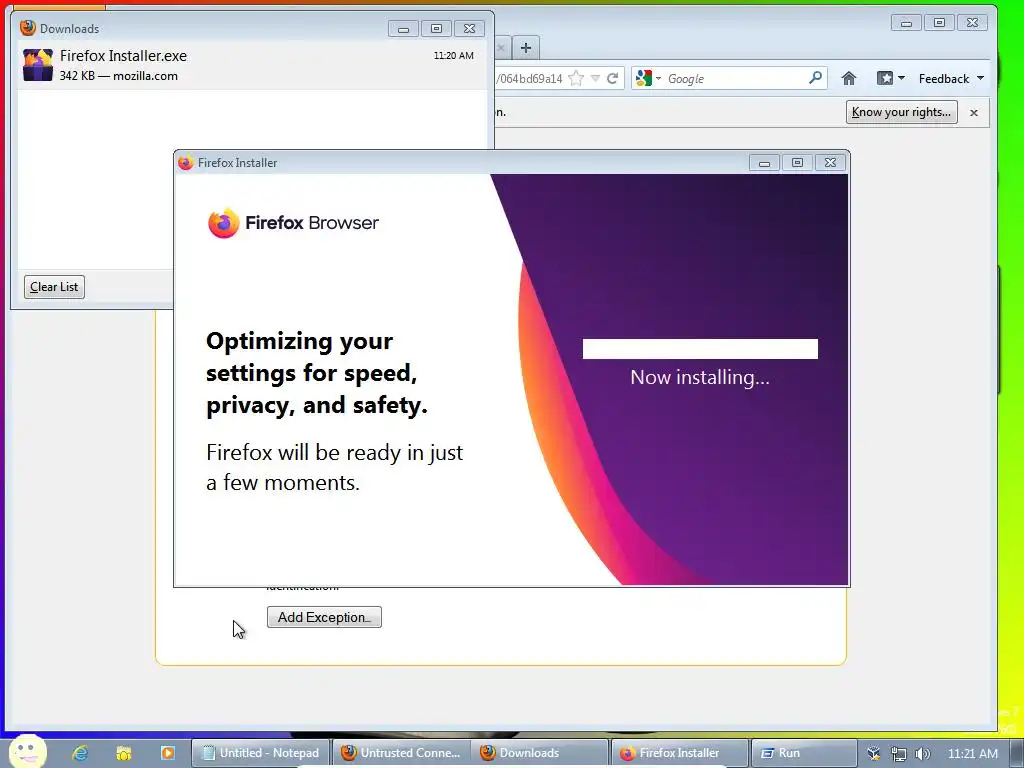Expand the search engine selector dropdown
1024x768 pixels.
658,78
